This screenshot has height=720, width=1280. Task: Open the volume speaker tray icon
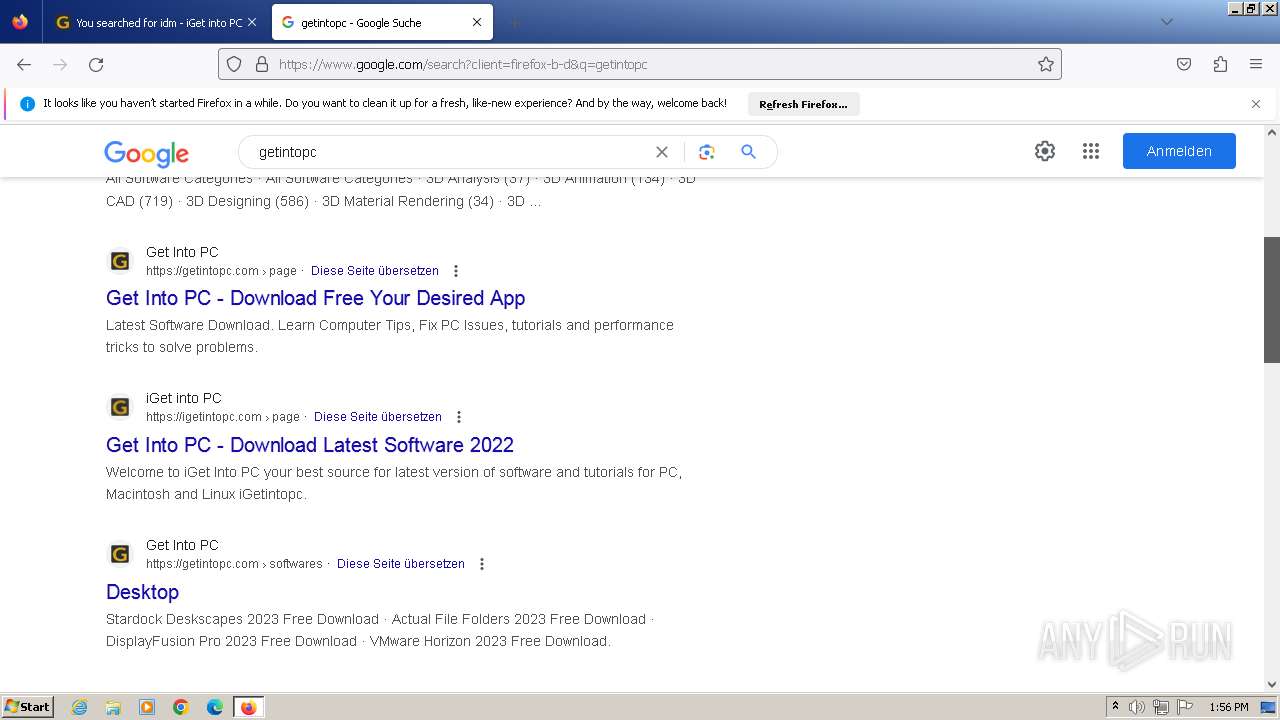pyautogui.click(x=1137, y=707)
